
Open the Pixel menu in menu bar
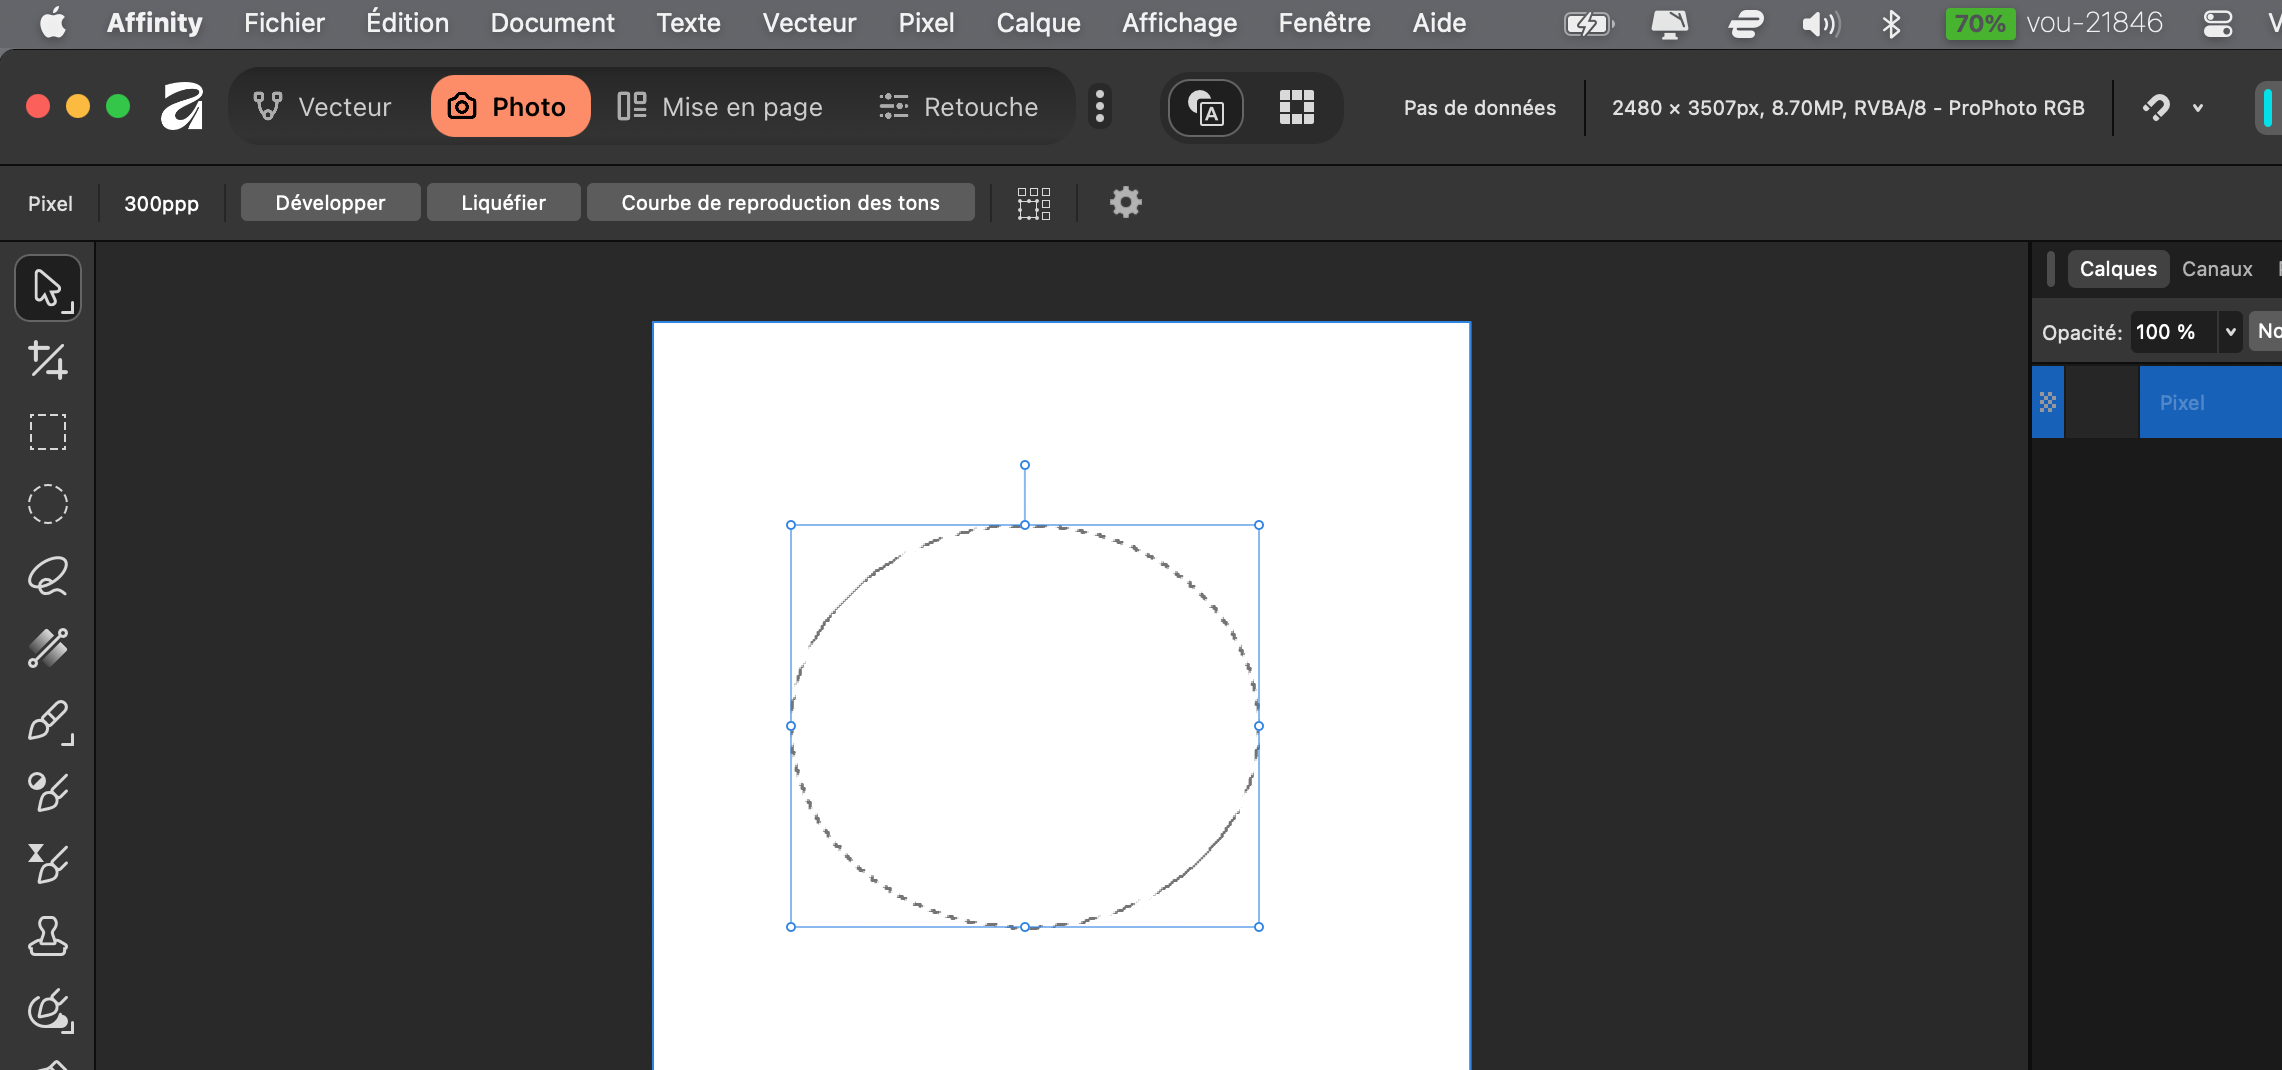926,23
